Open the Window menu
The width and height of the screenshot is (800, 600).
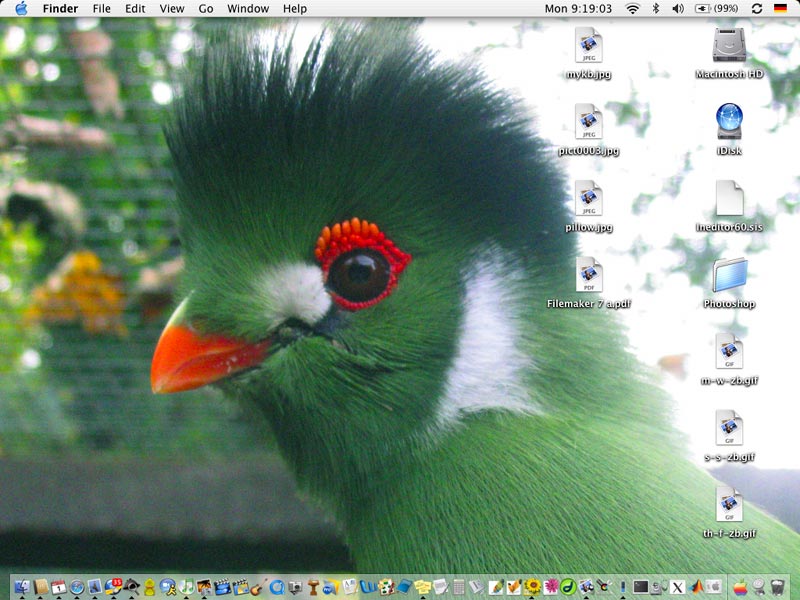coord(247,9)
